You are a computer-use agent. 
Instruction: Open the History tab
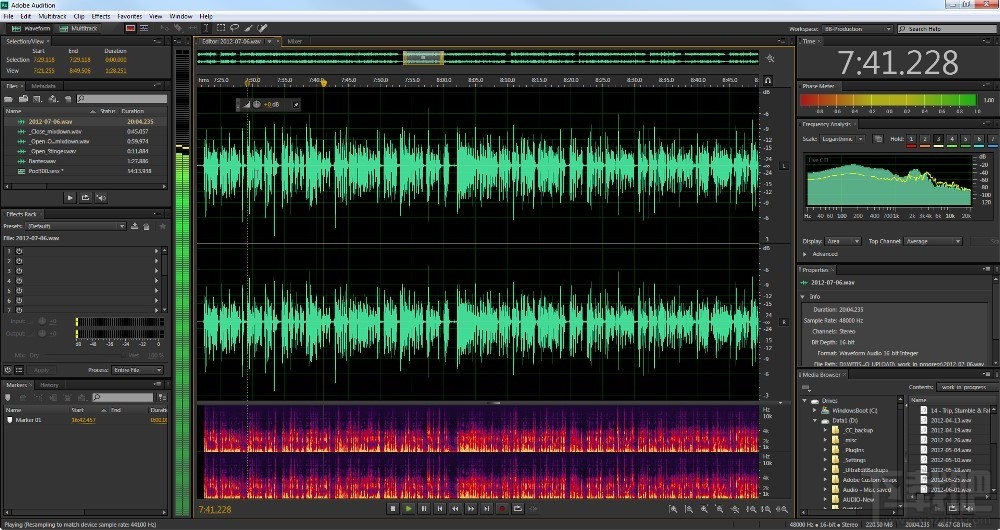[49, 385]
